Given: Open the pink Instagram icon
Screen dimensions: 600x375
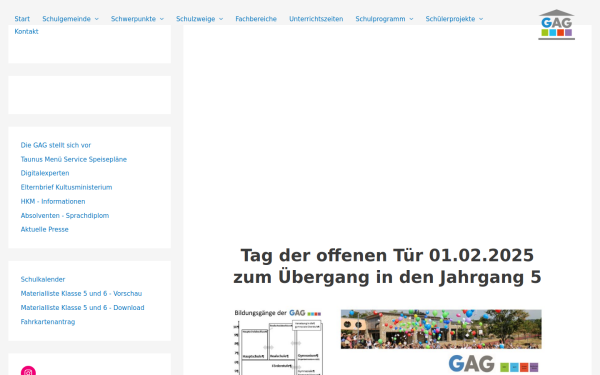Looking at the screenshot, I should click(28, 371).
